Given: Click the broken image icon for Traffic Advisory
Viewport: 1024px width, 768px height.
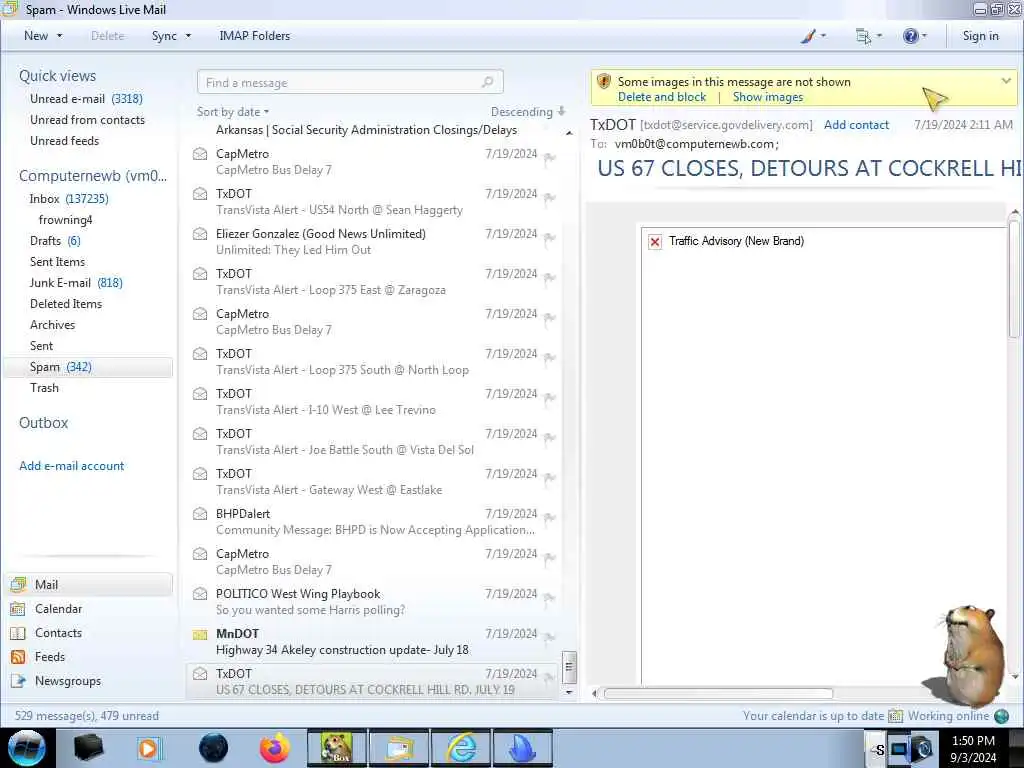Looking at the screenshot, I should 655,242.
